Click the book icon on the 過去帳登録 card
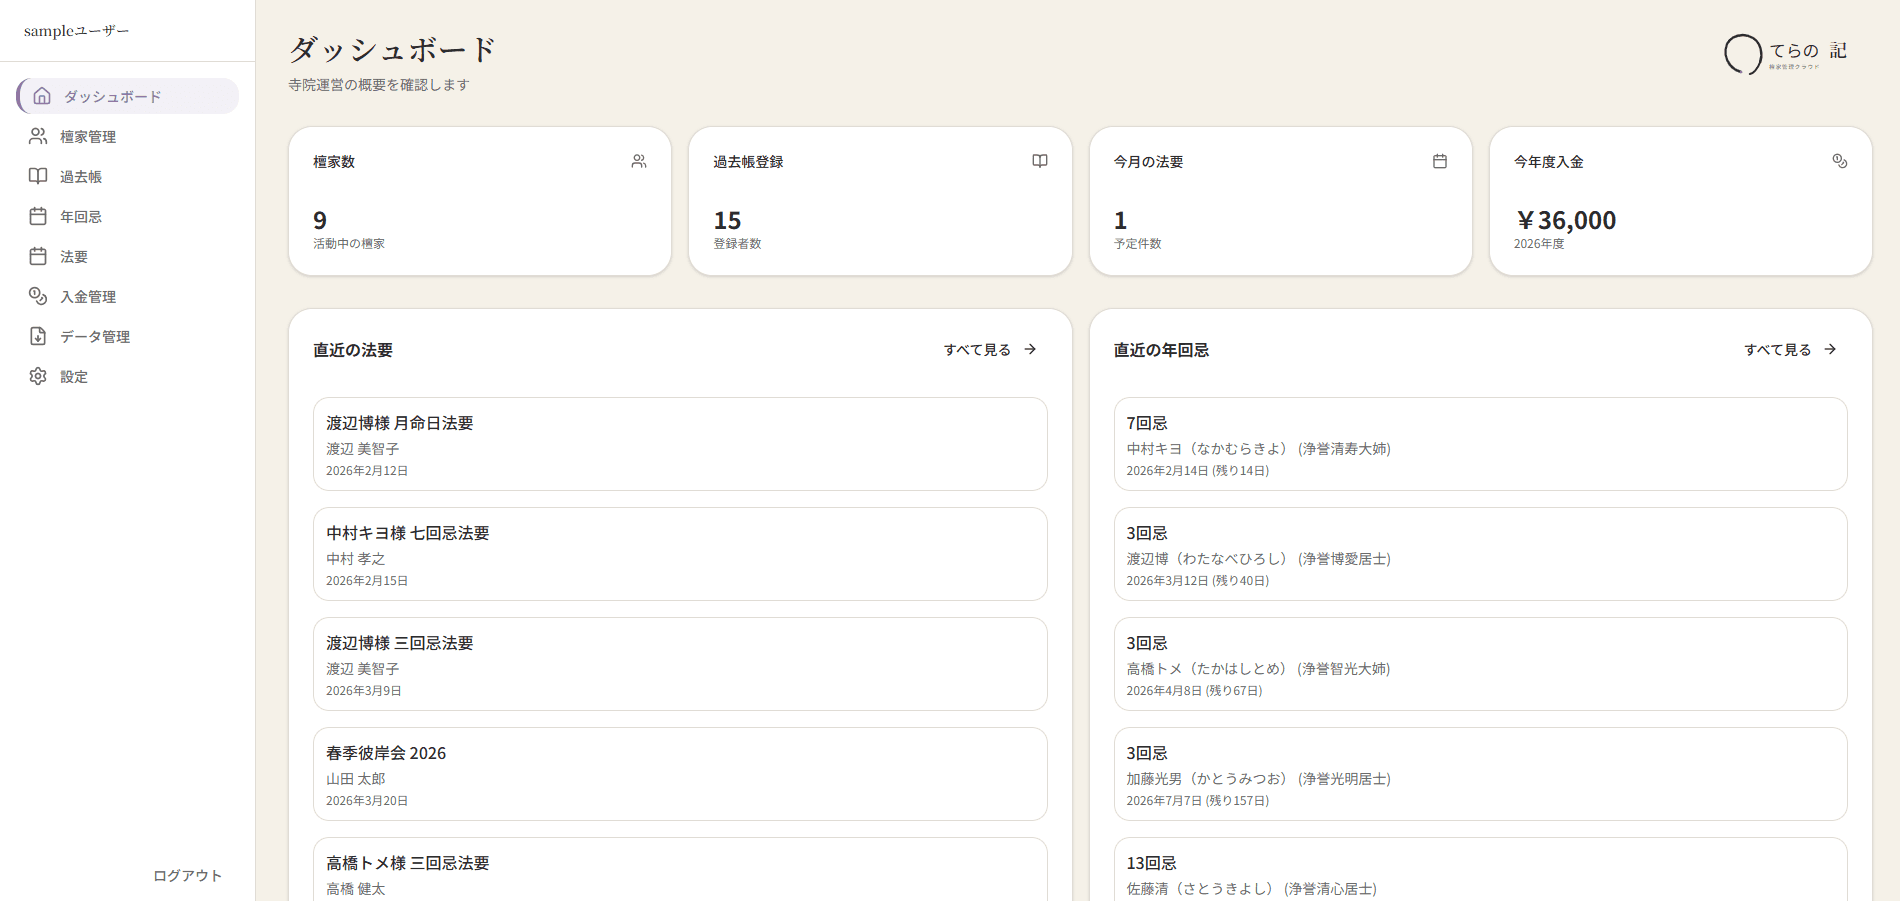 (1040, 160)
